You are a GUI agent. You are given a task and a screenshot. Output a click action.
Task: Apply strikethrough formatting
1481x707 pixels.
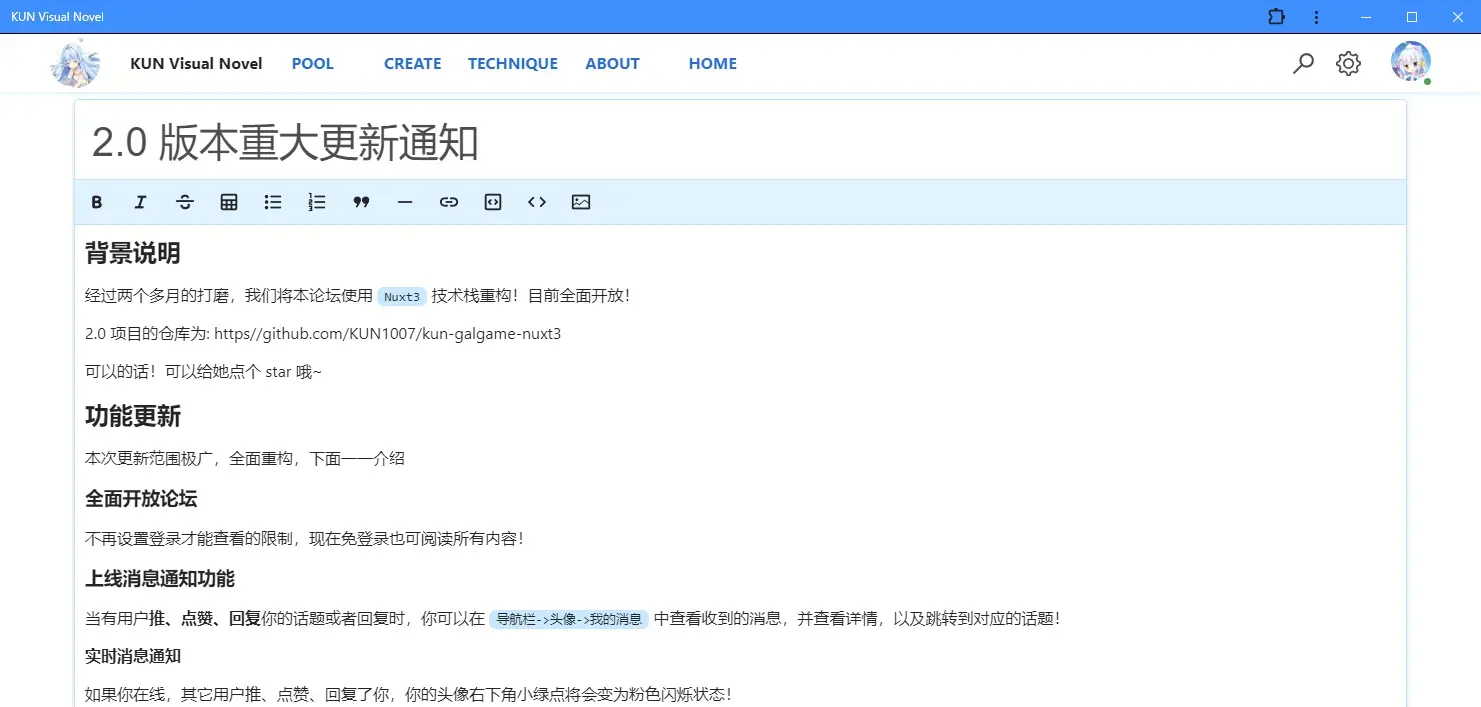coord(185,202)
